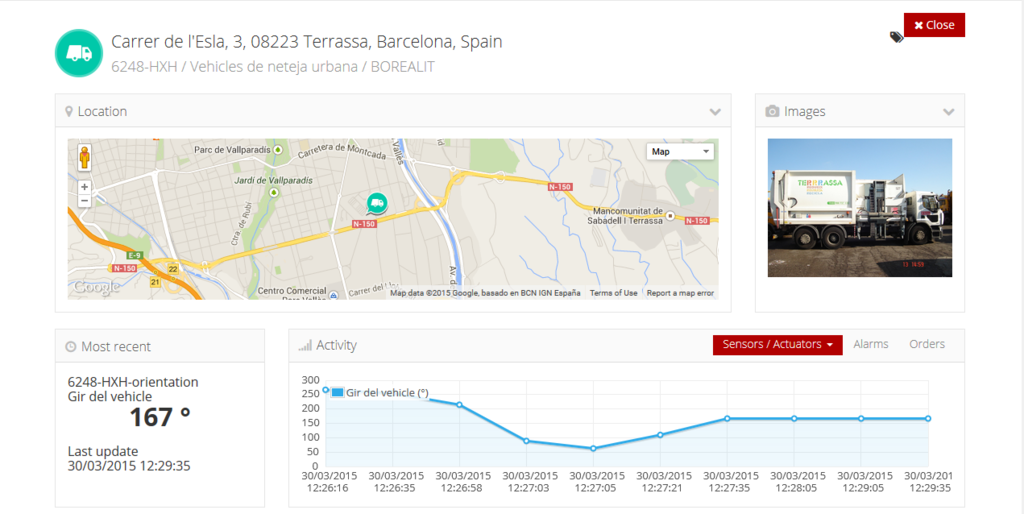Image resolution: width=1024 pixels, height=514 pixels.
Task: Click chart data point at 12:26:58
Action: tap(460, 405)
